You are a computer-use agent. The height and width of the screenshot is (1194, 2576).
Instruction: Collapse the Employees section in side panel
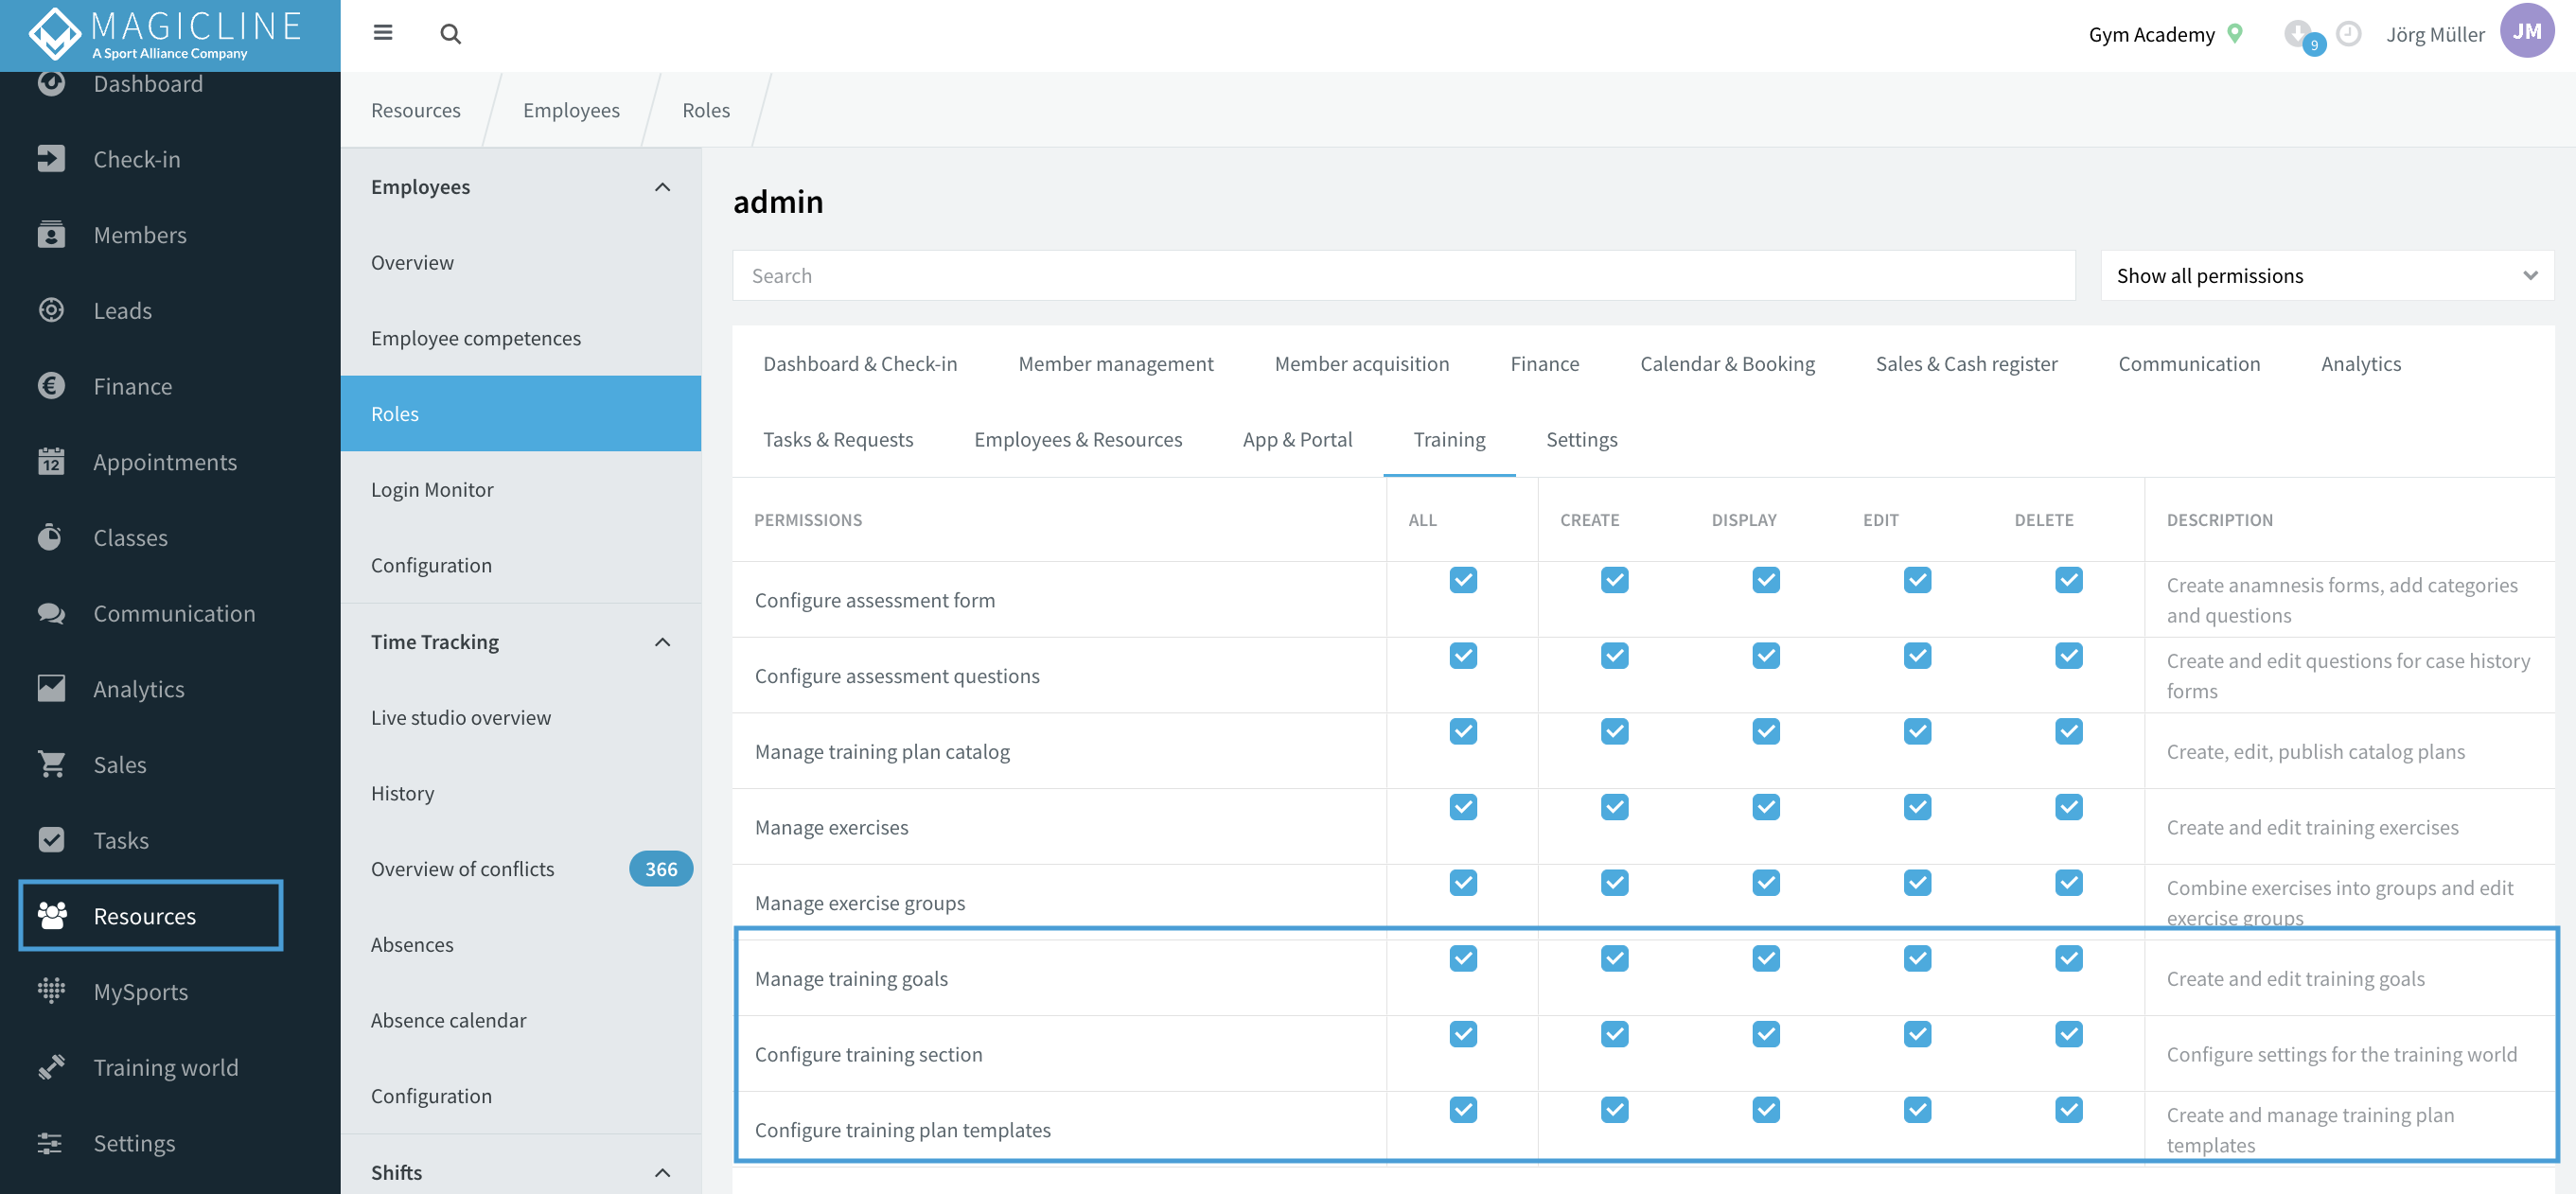pos(662,187)
